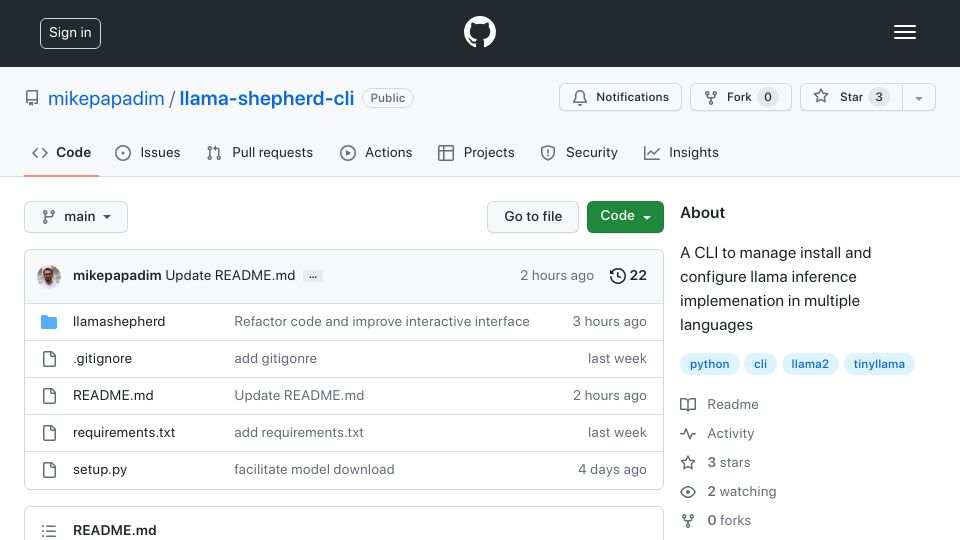
Task: Click the file icon next to setup.py
Action: 49,470
